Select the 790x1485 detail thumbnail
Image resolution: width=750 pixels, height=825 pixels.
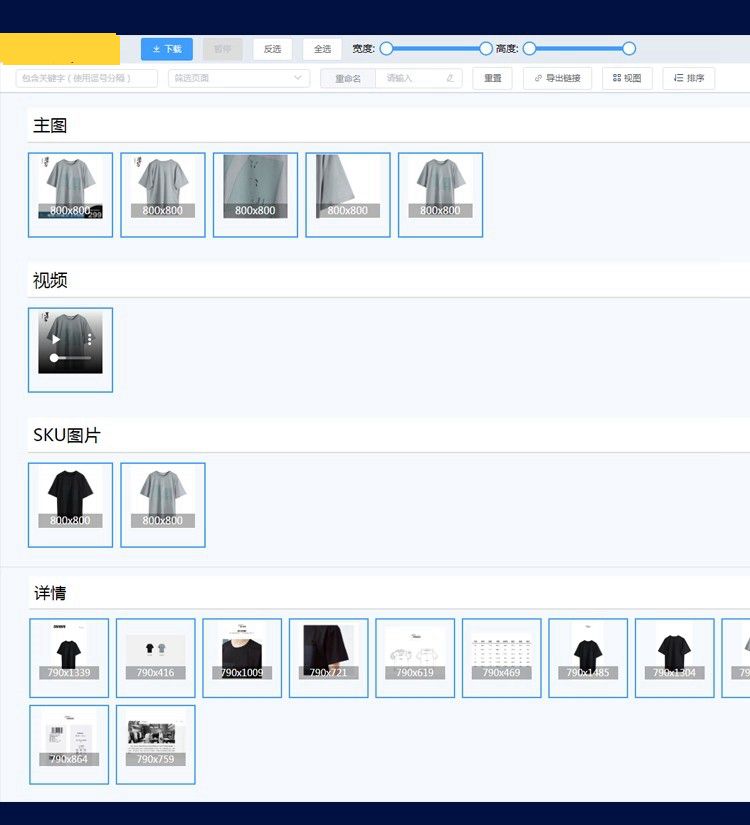coord(588,658)
